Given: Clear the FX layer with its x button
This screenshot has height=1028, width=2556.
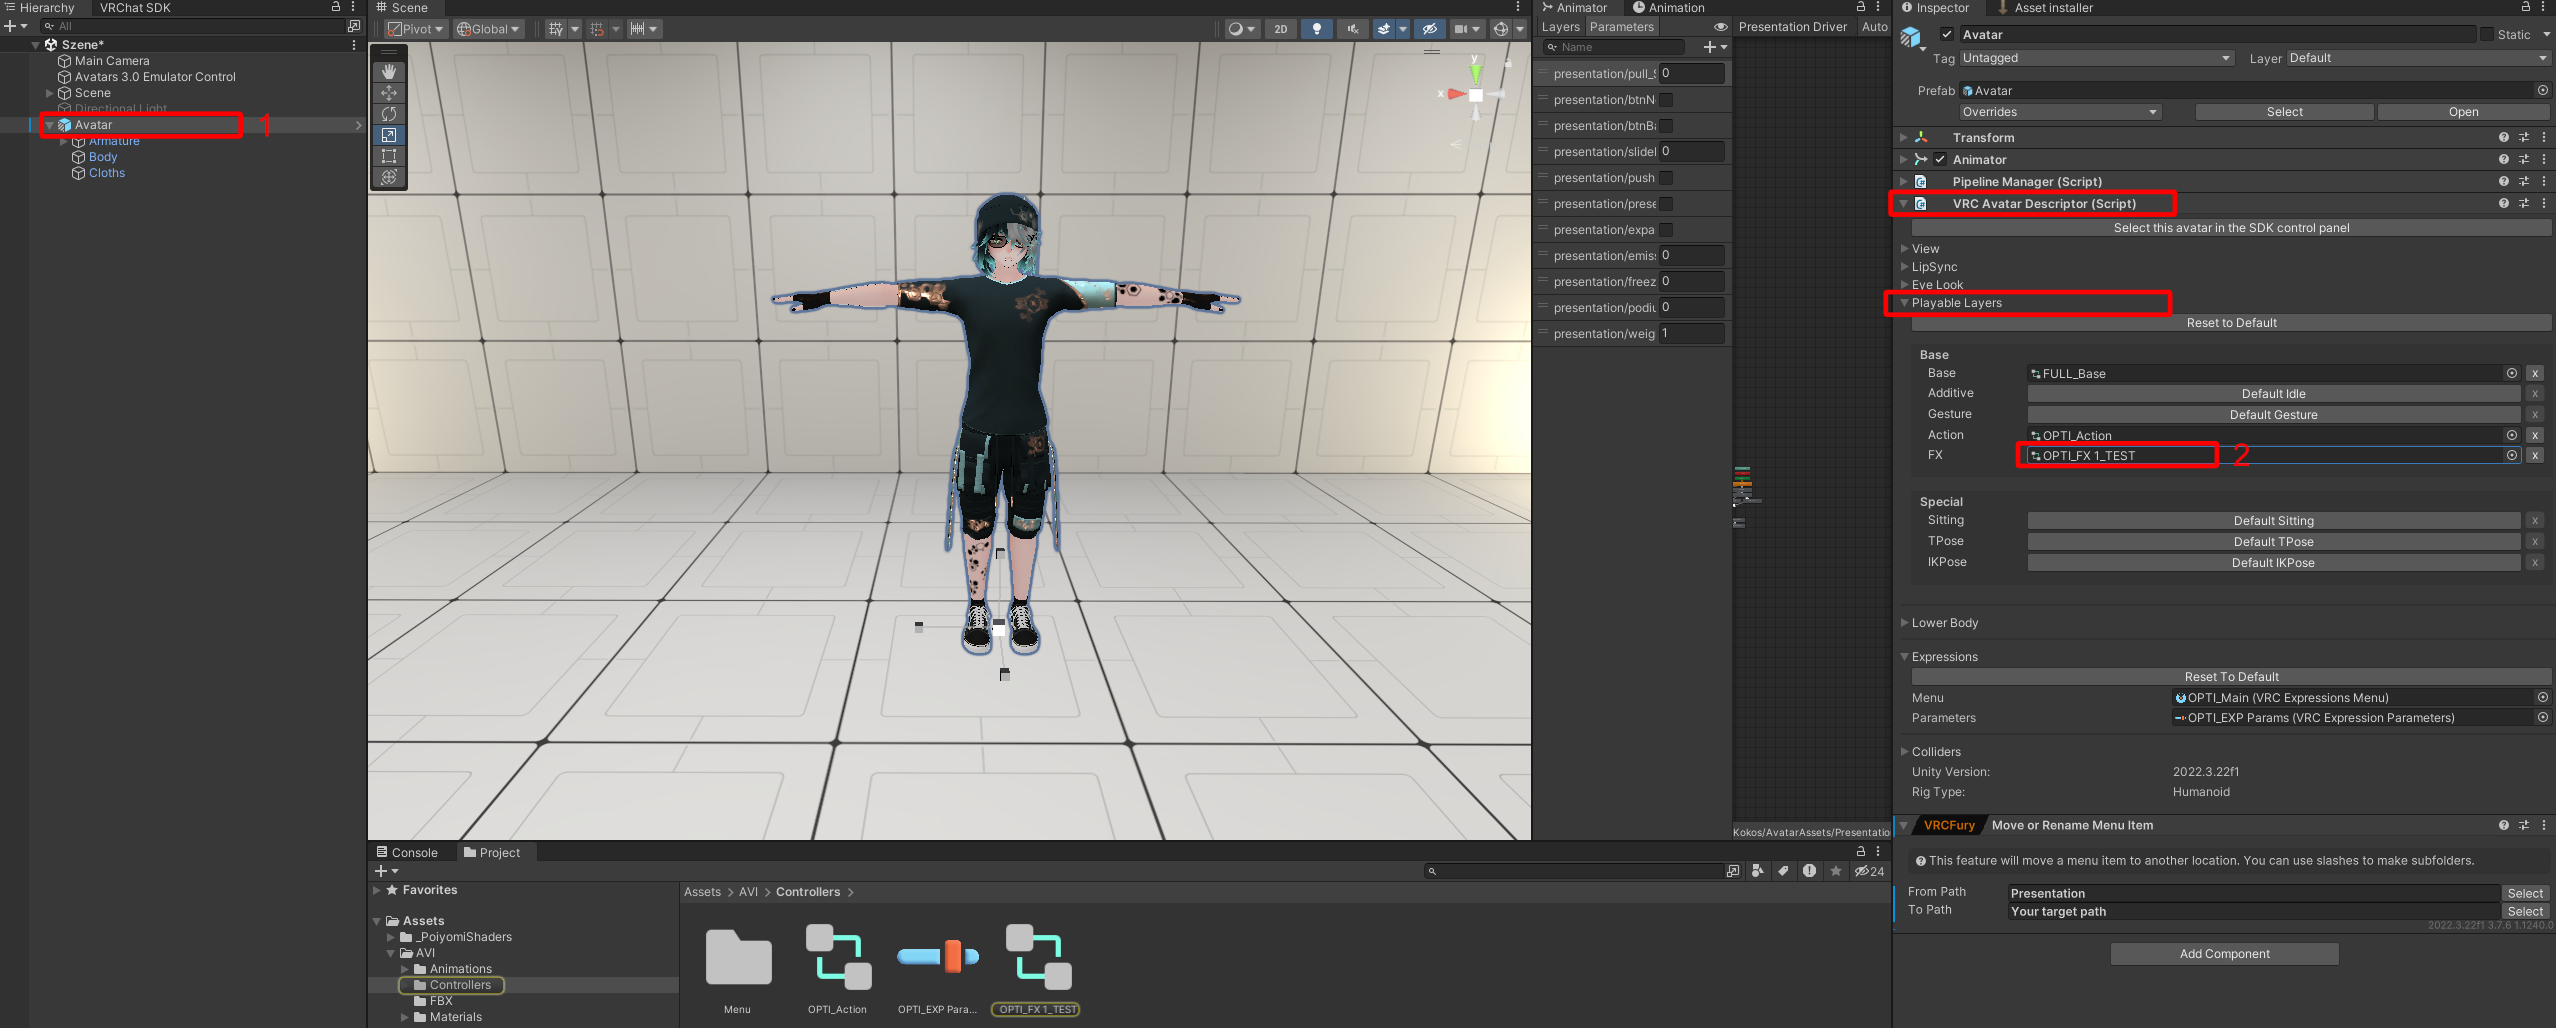Looking at the screenshot, I should (x=2535, y=455).
